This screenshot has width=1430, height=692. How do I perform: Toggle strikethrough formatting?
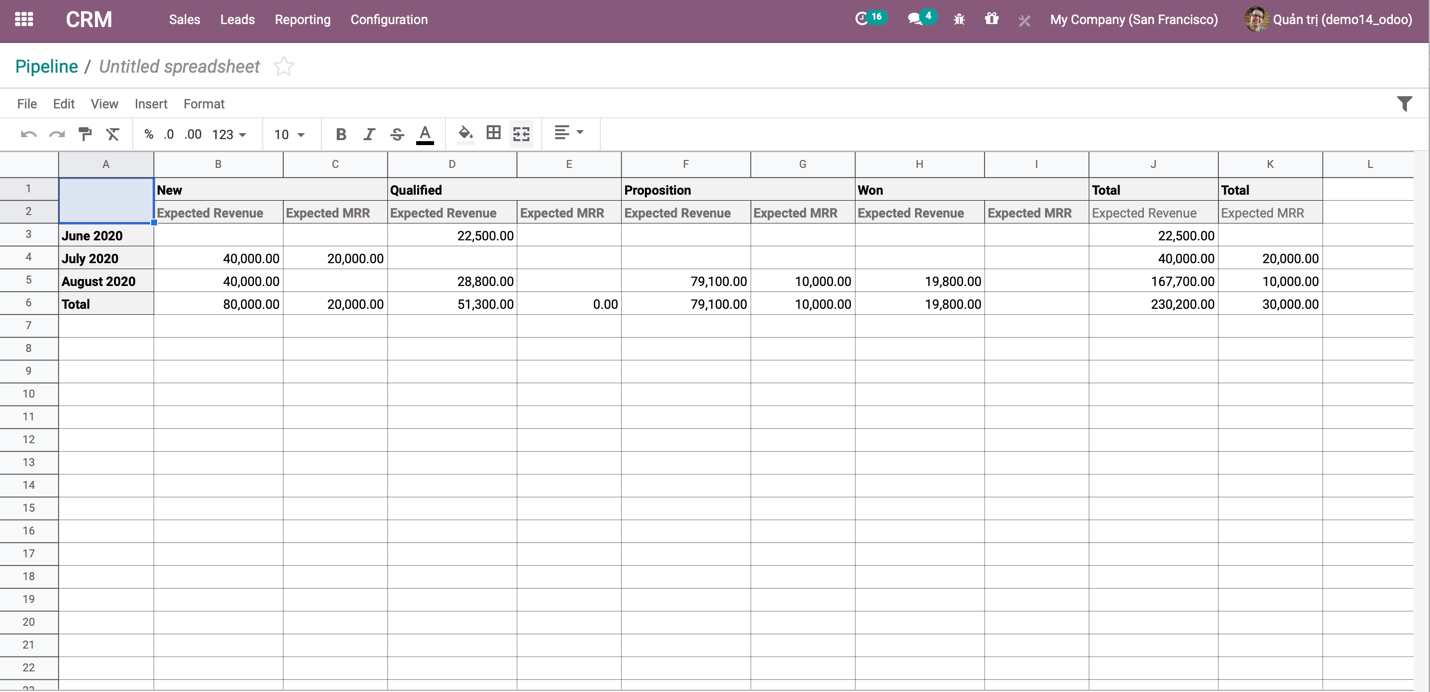(x=397, y=134)
